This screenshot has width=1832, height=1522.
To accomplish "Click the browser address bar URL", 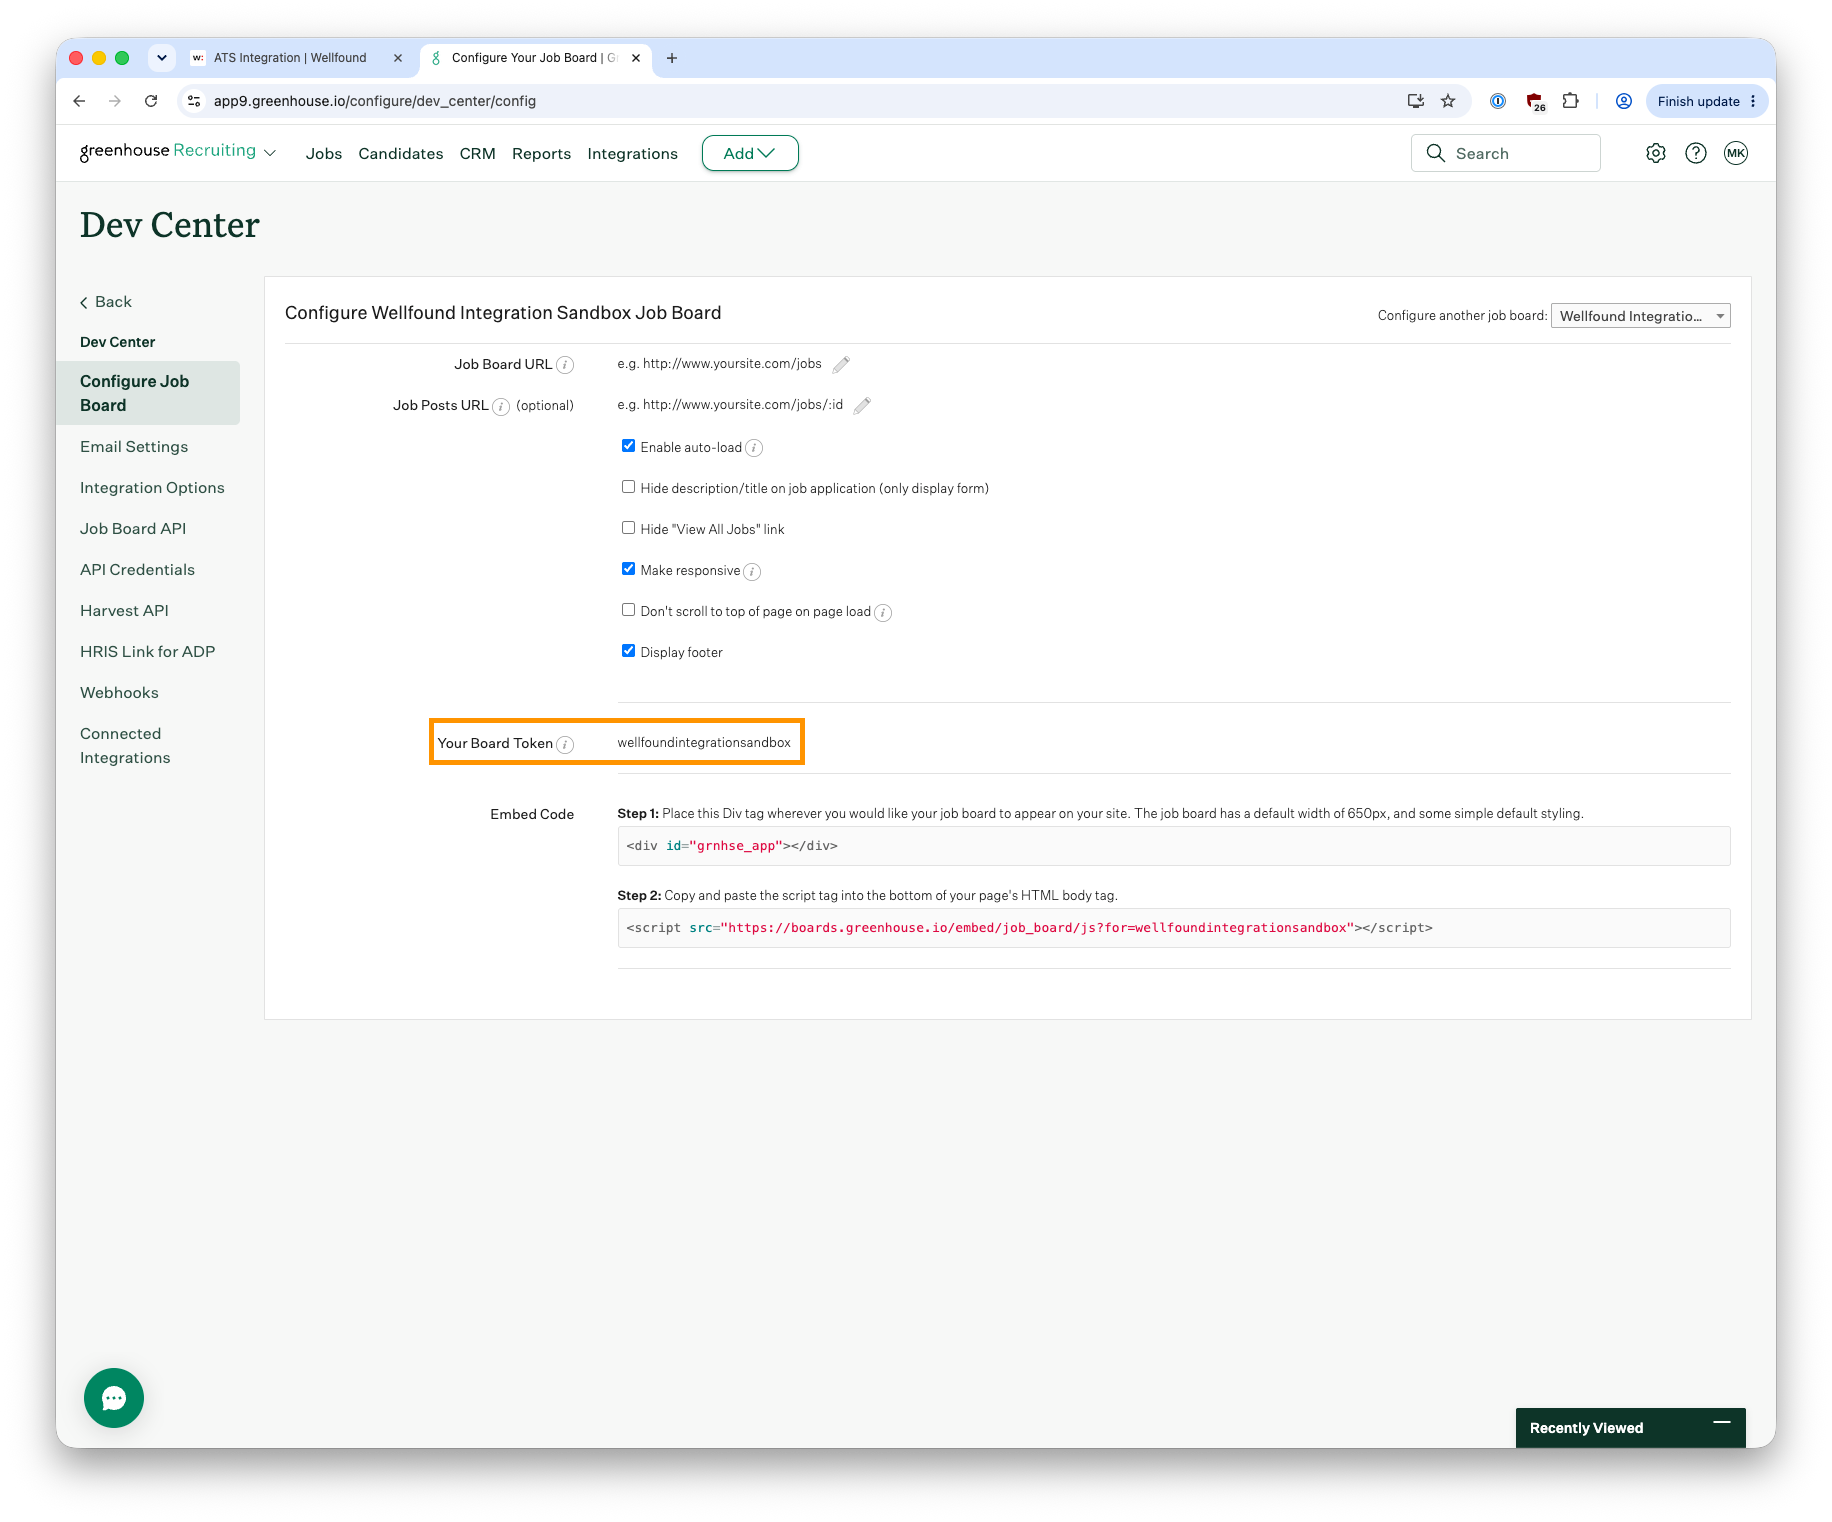I will pyautogui.click(x=374, y=101).
